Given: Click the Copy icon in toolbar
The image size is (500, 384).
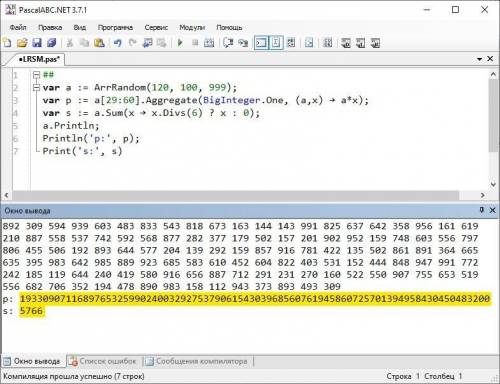Looking at the screenshot, I should pyautogui.click(x=85, y=43).
